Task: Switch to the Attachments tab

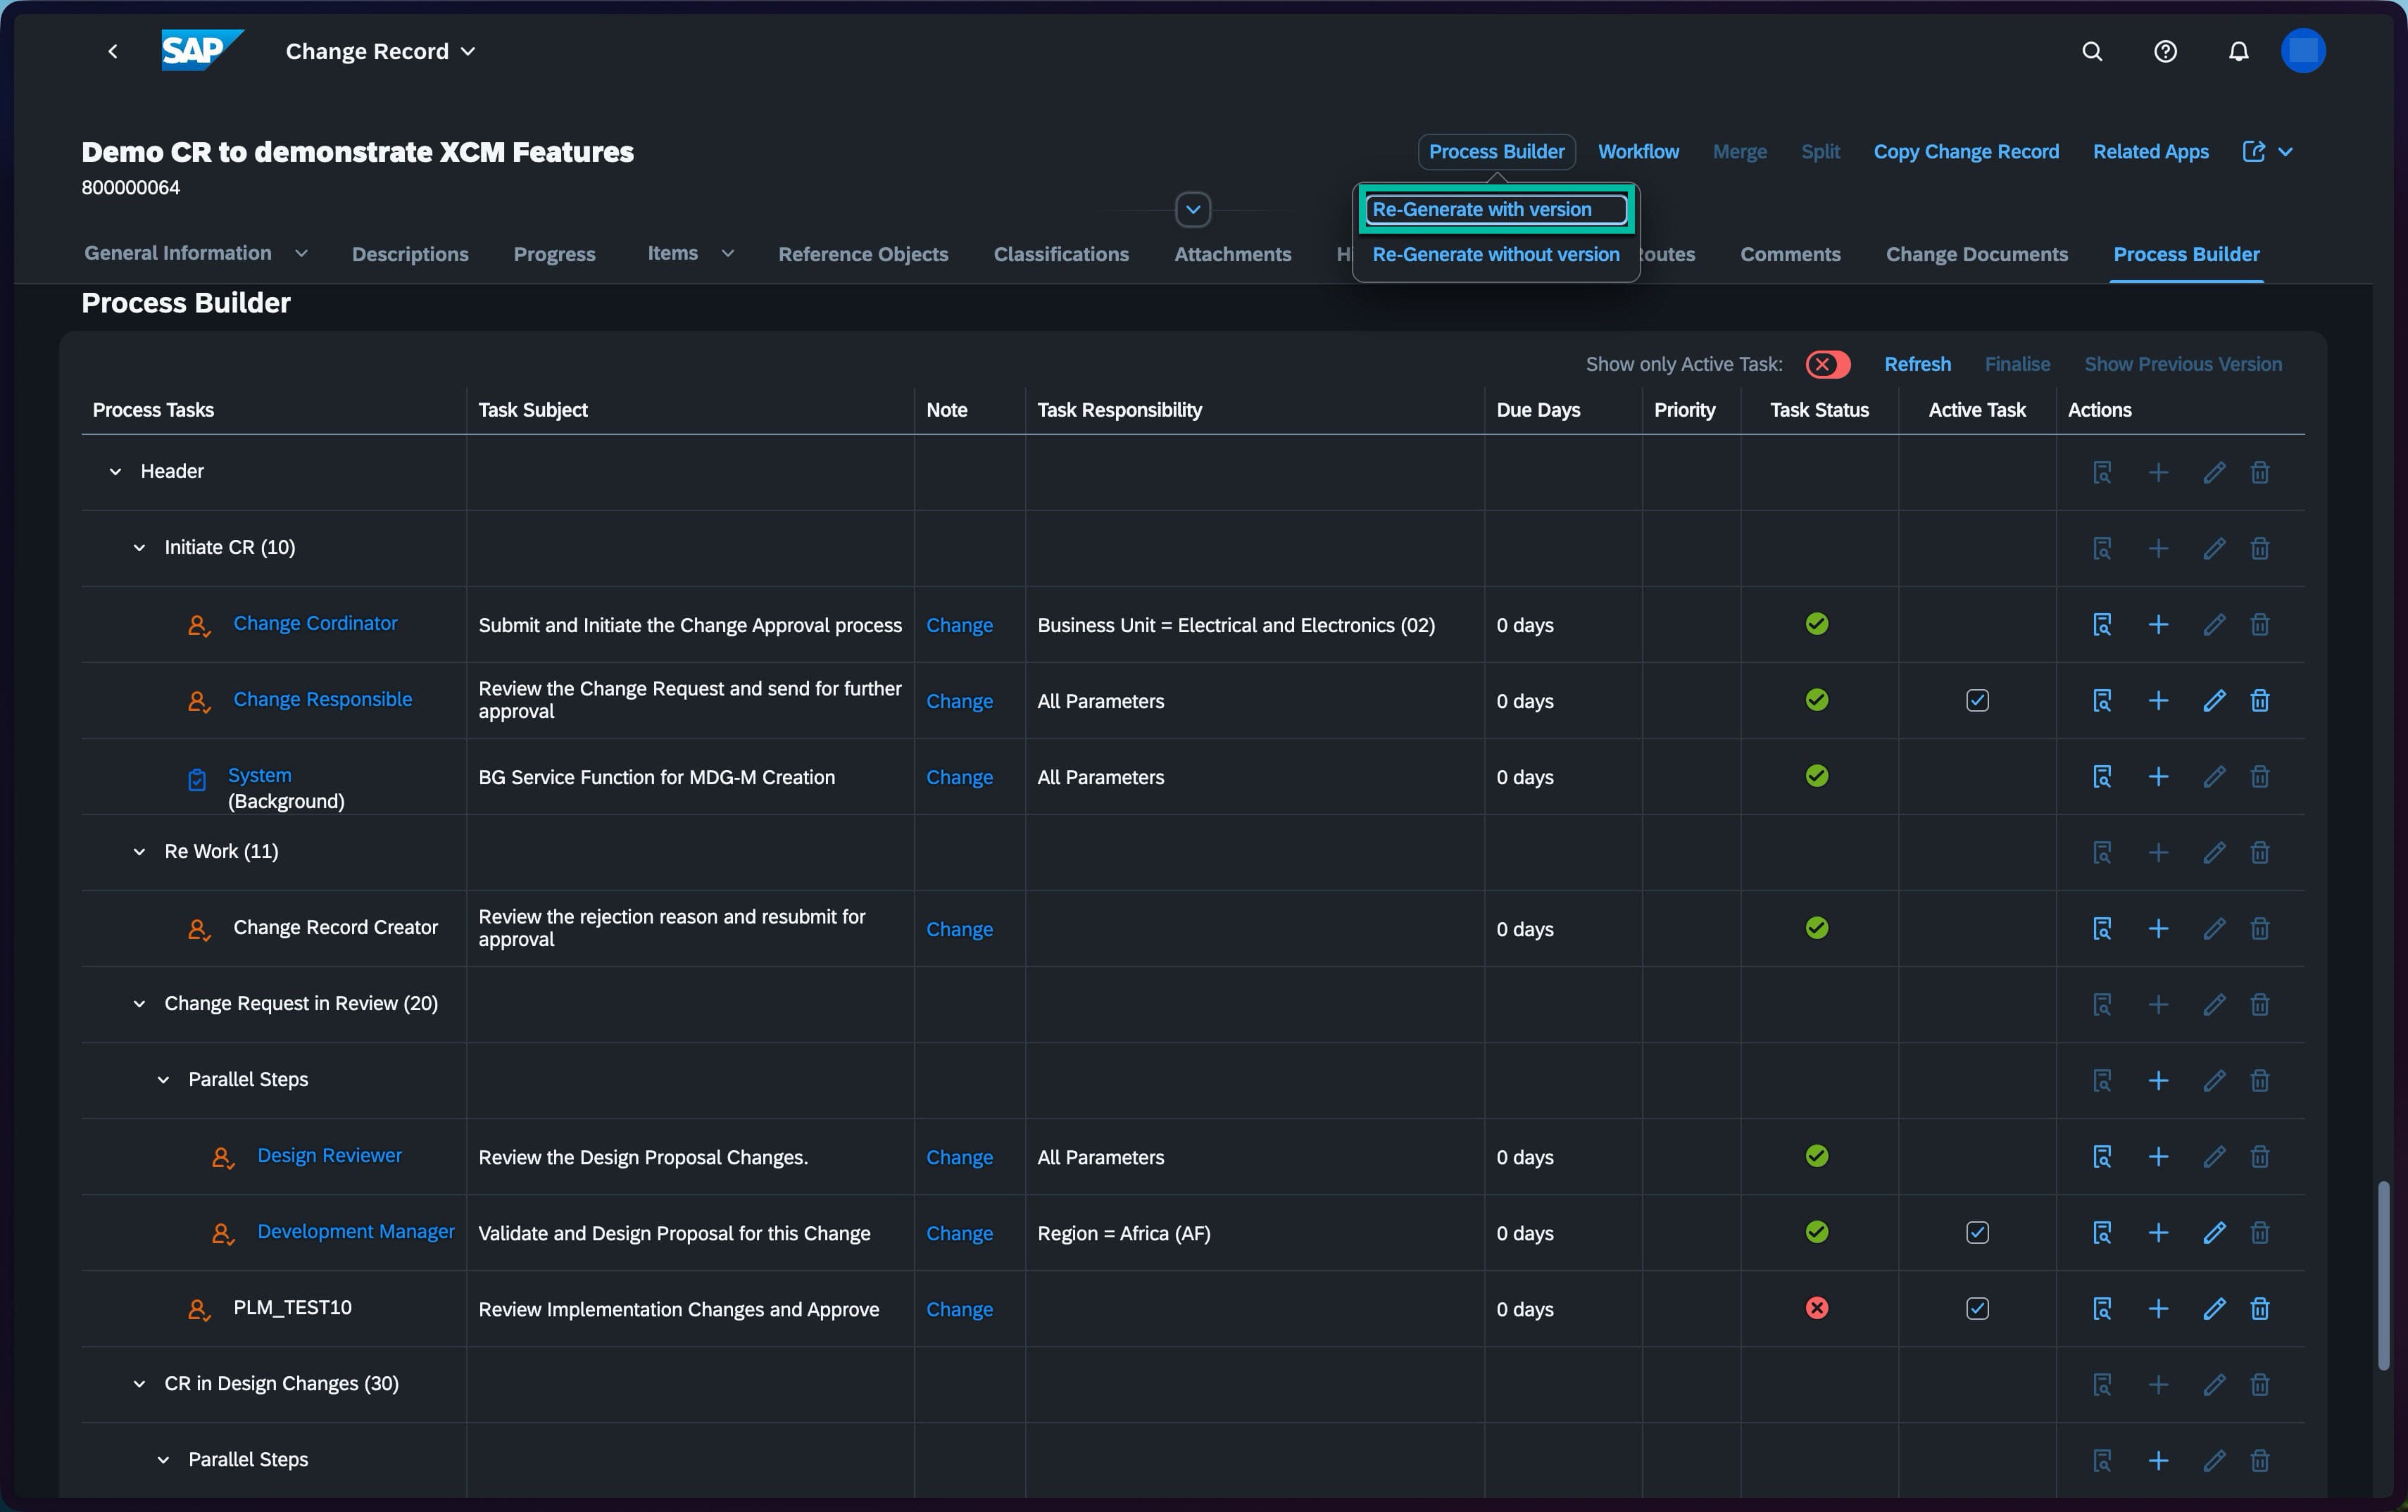Action: click(x=1232, y=254)
